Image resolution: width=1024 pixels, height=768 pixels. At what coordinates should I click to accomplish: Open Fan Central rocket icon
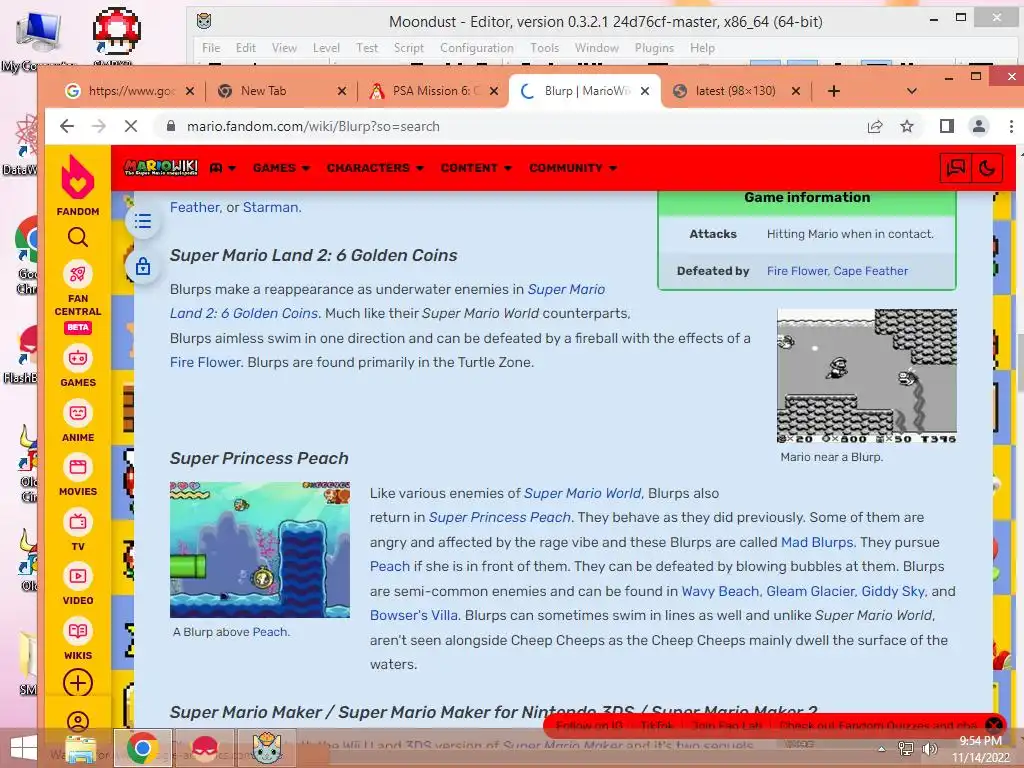78,274
